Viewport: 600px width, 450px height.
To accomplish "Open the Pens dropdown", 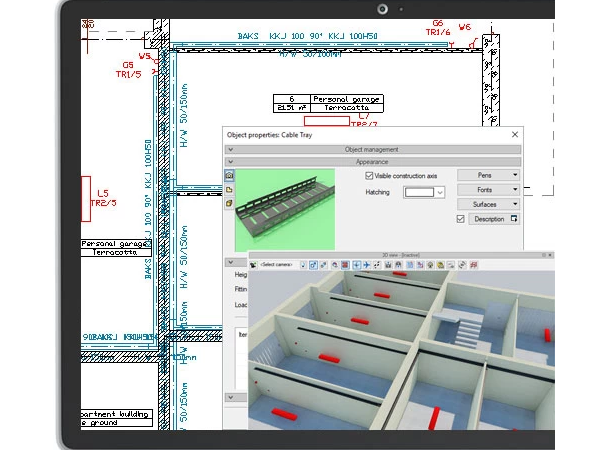I will tap(488, 175).
